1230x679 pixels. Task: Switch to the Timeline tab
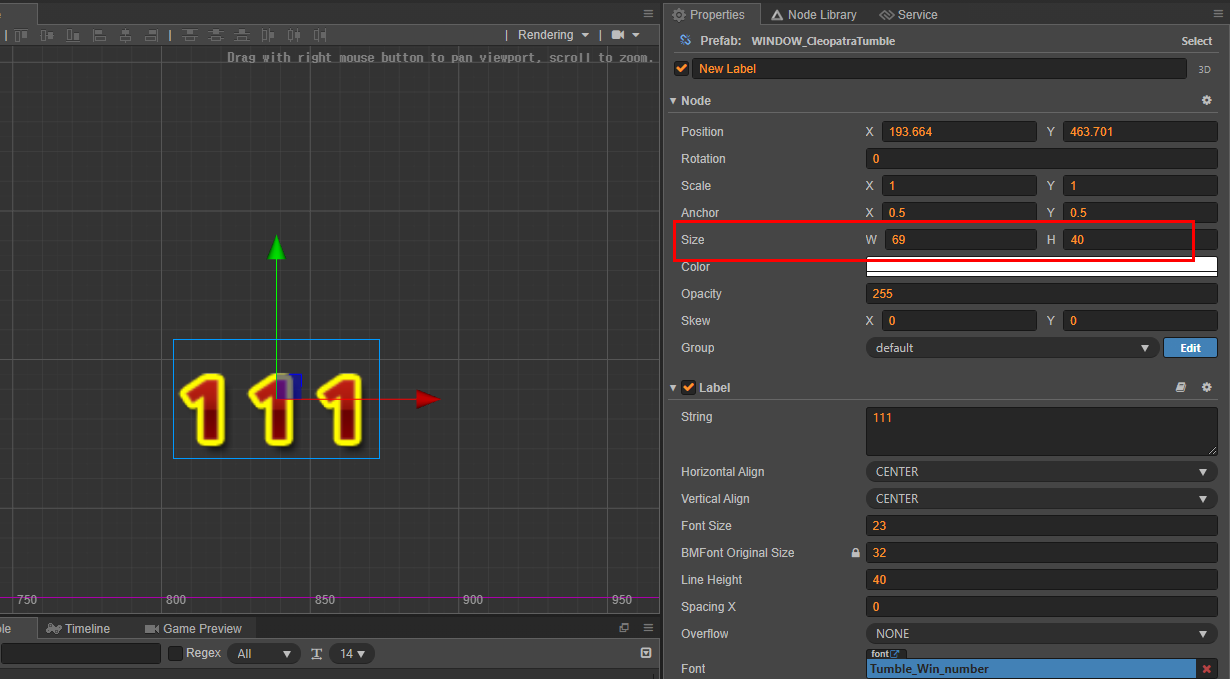(78, 628)
